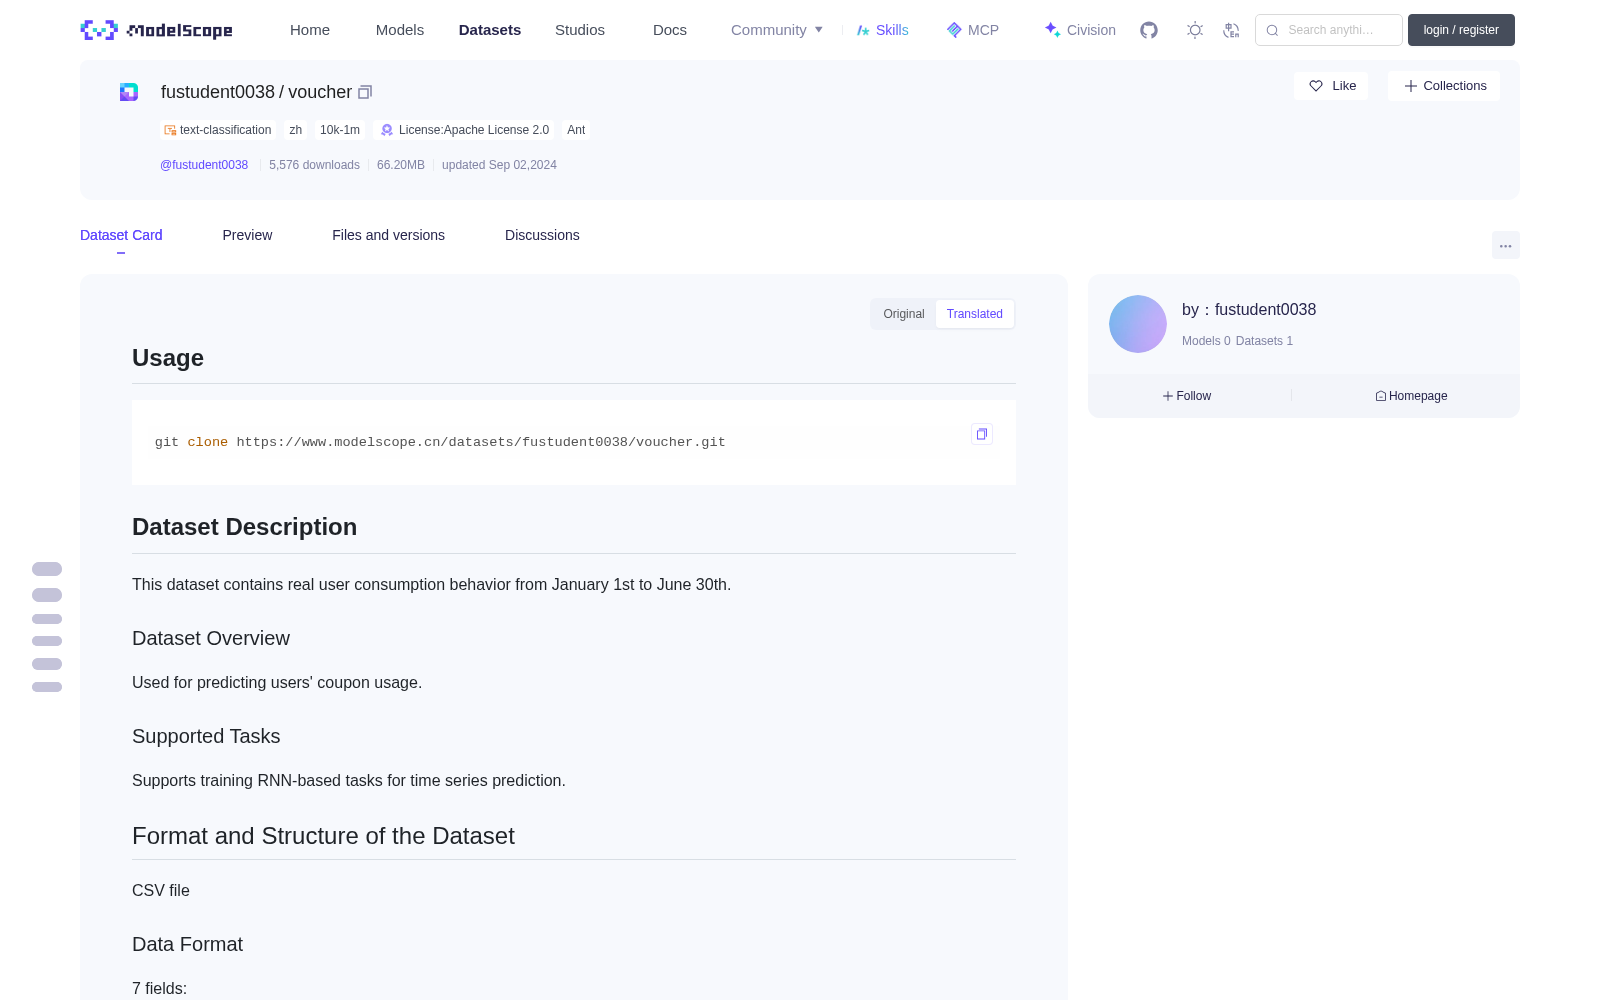The image size is (1600, 1000).
Task: Open @fustudent0038 profile link
Action: click(x=204, y=165)
